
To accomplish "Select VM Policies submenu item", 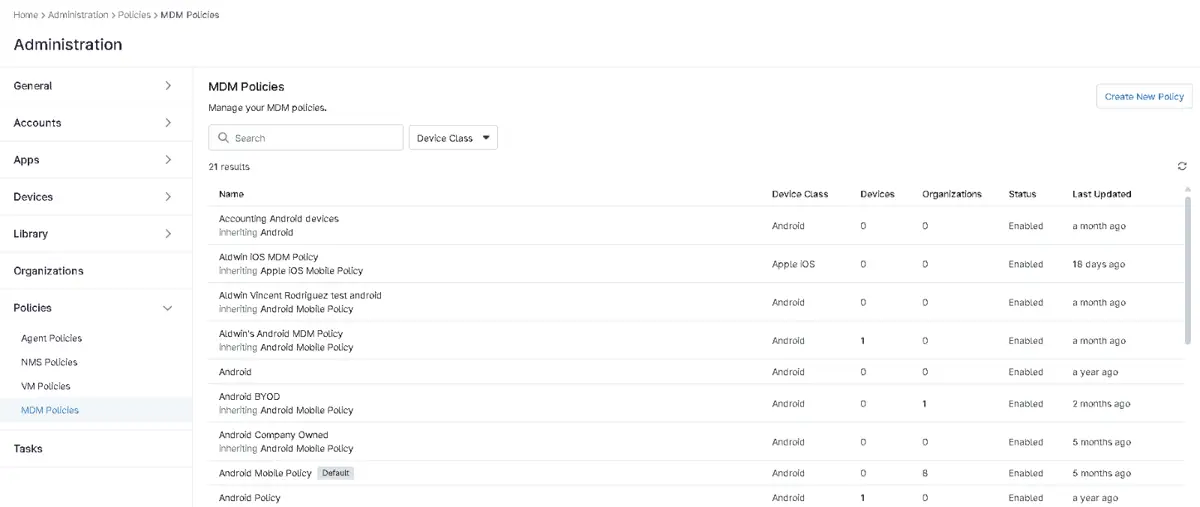I will pyautogui.click(x=46, y=387).
